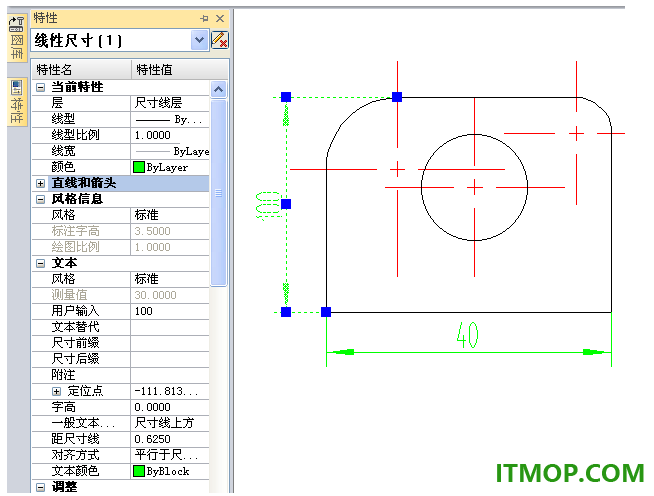Select the green 40 dimension text

tap(467, 335)
